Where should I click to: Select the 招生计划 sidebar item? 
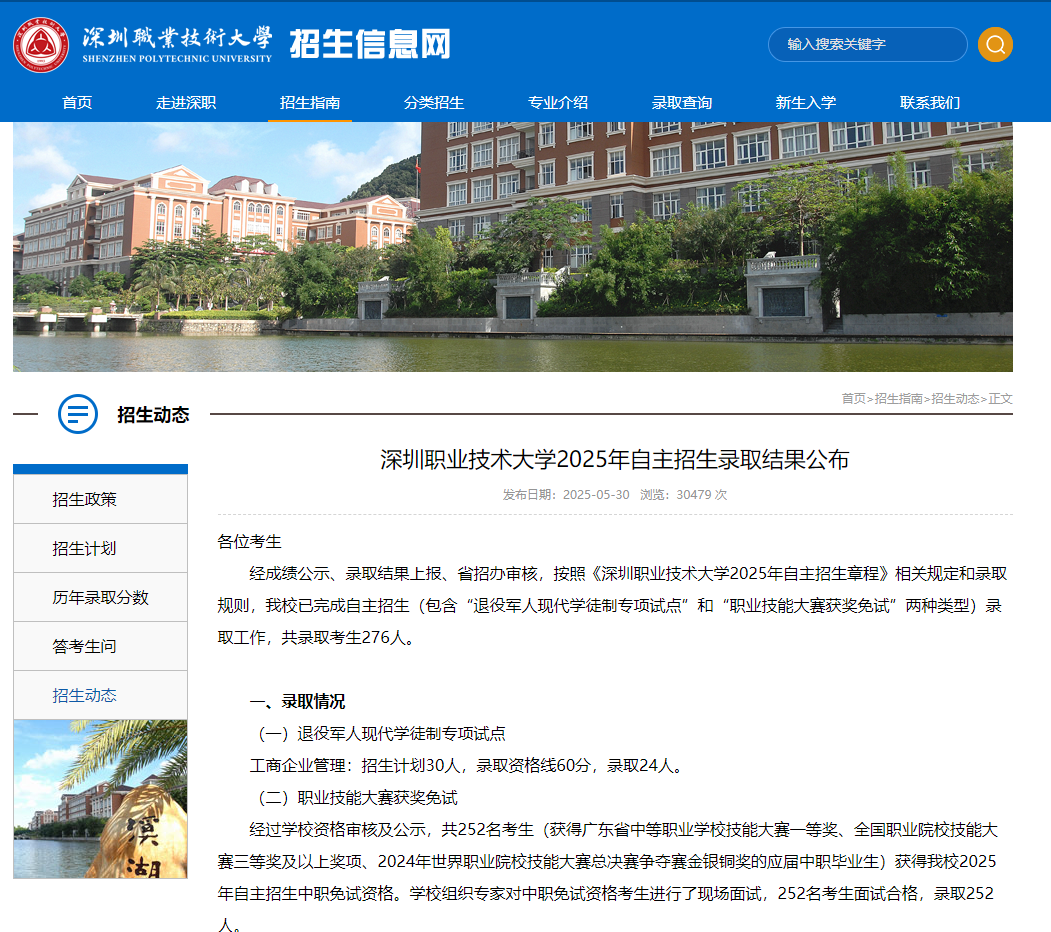(x=100, y=548)
